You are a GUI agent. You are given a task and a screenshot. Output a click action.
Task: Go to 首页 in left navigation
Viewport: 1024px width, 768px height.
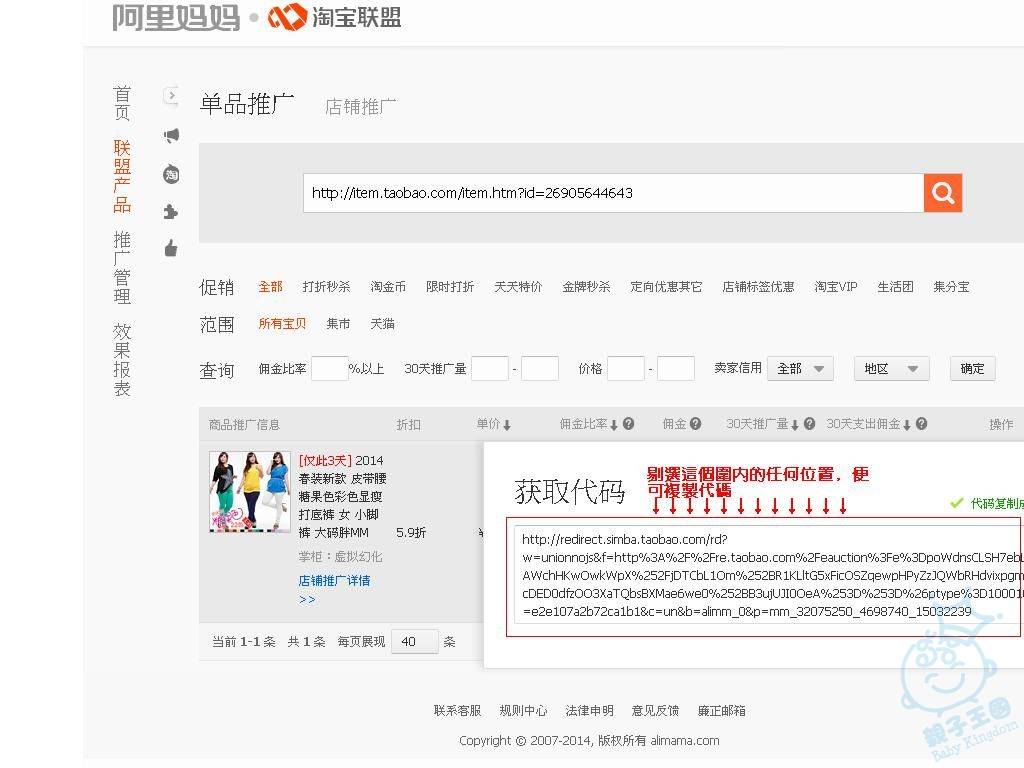point(122,103)
